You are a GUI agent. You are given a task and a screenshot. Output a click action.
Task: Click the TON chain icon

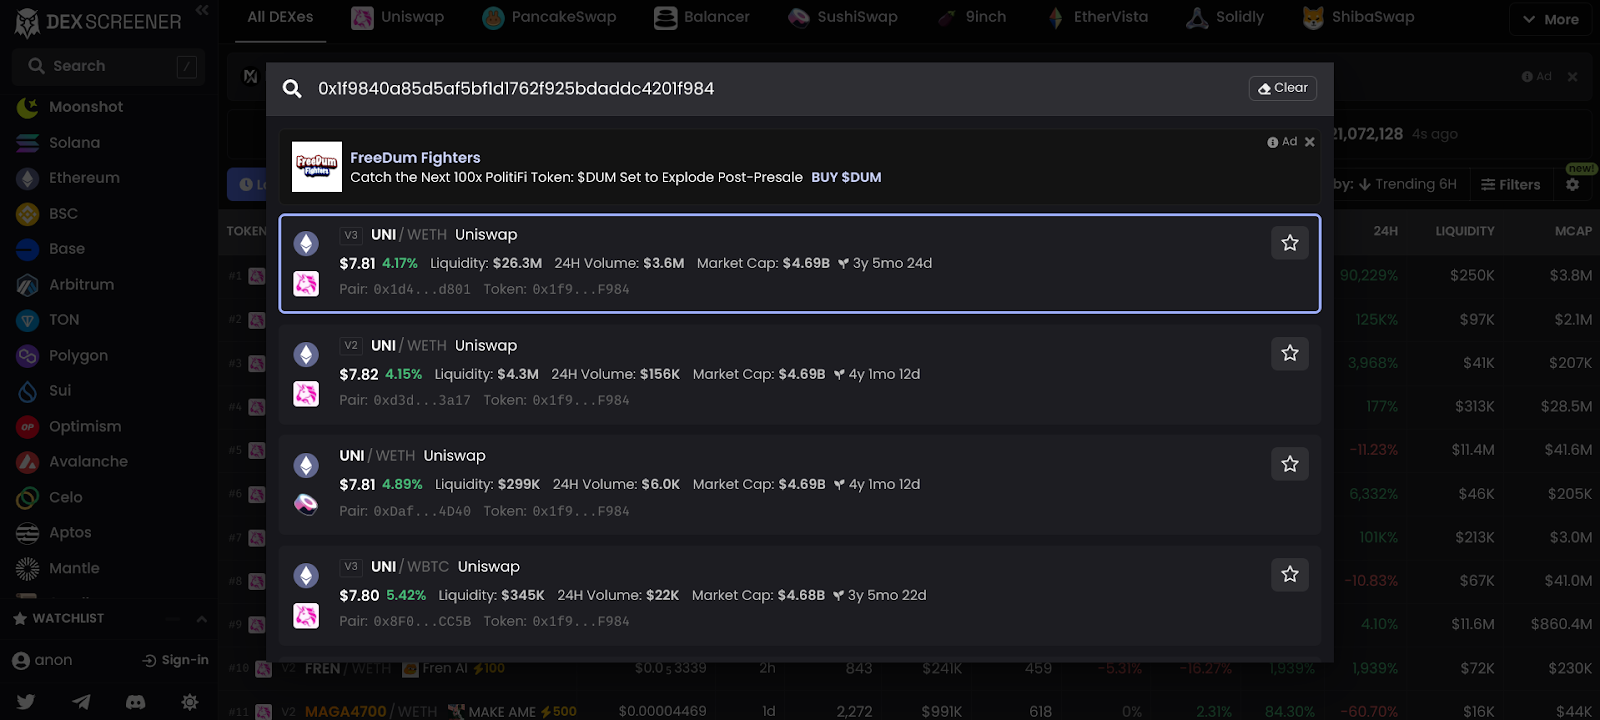click(x=28, y=320)
